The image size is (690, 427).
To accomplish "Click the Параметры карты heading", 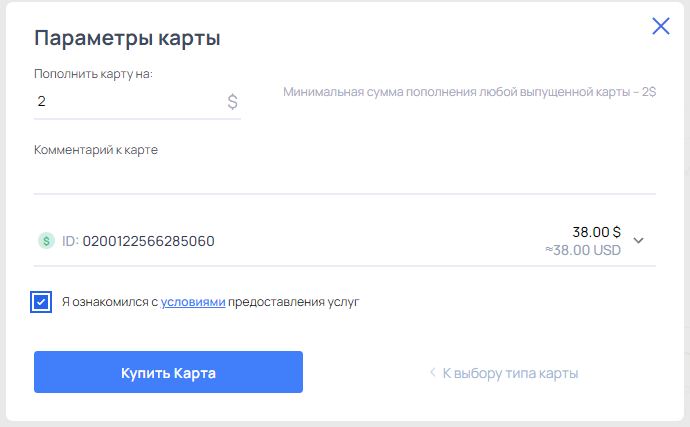I will [x=127, y=38].
